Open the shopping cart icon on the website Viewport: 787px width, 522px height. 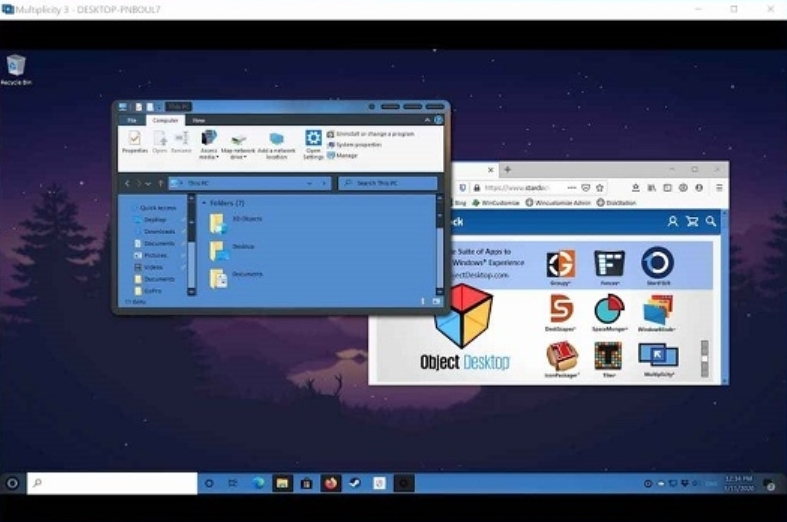point(692,221)
